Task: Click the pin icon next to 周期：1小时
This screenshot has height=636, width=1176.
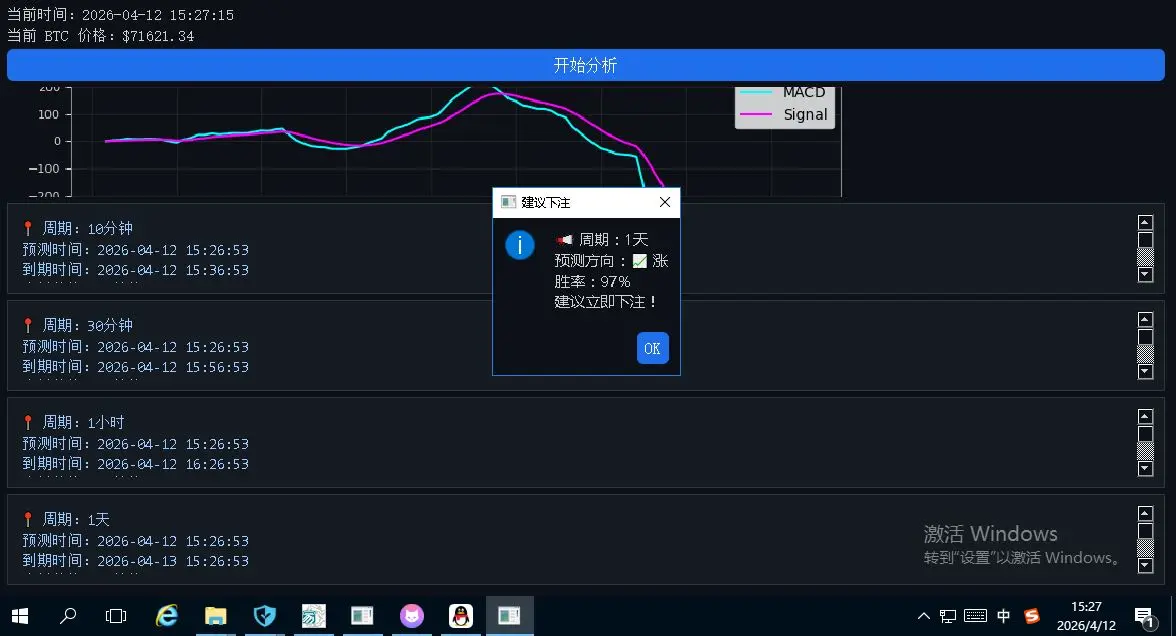Action: (28, 422)
